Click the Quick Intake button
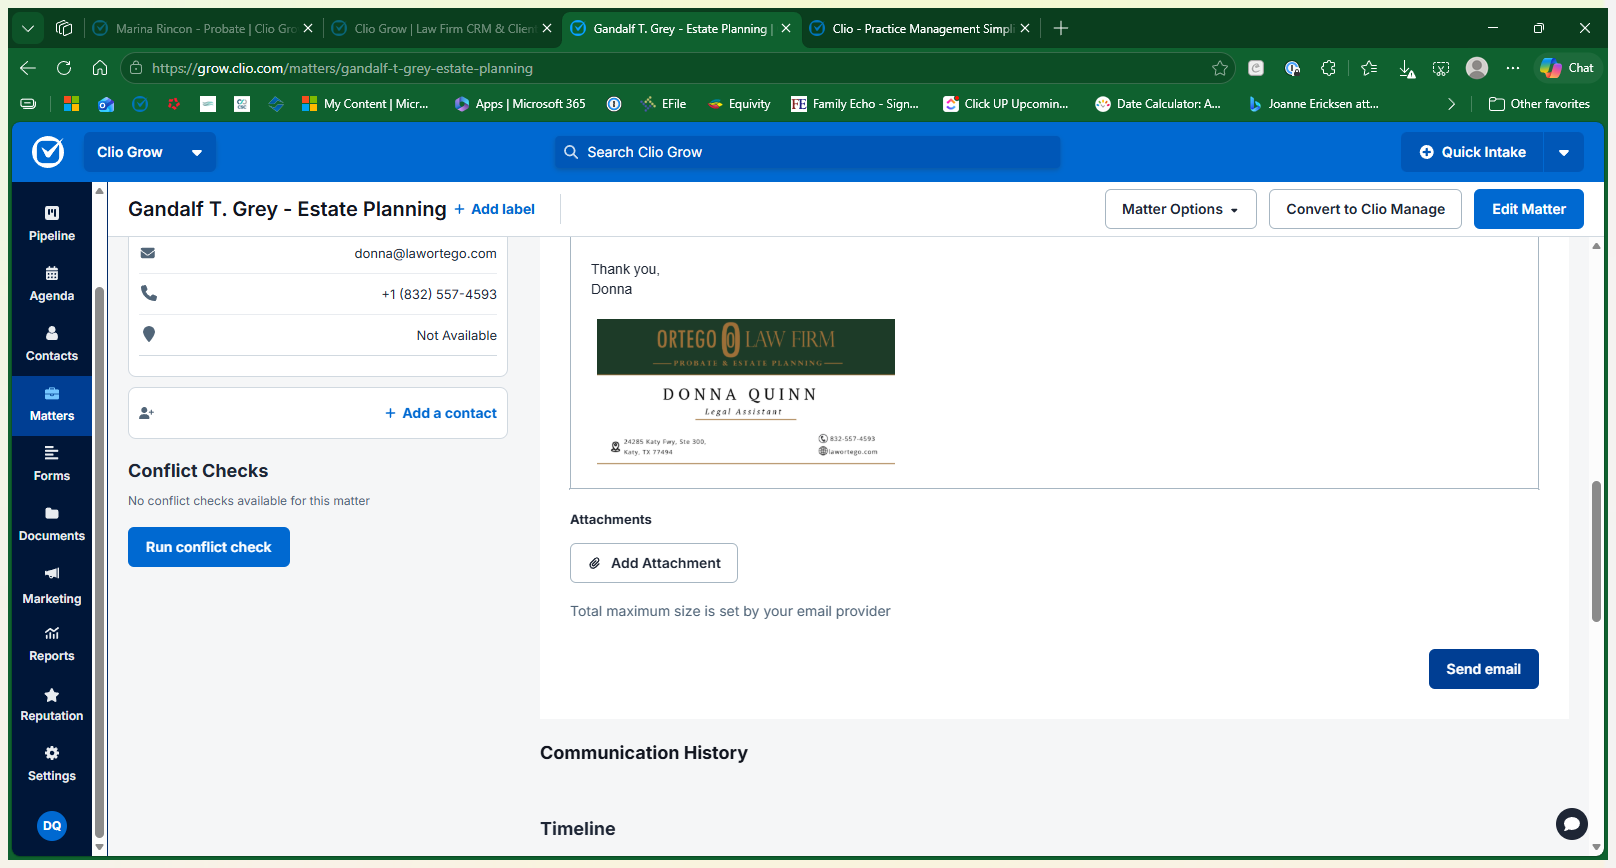The width and height of the screenshot is (1616, 868). point(1473,152)
